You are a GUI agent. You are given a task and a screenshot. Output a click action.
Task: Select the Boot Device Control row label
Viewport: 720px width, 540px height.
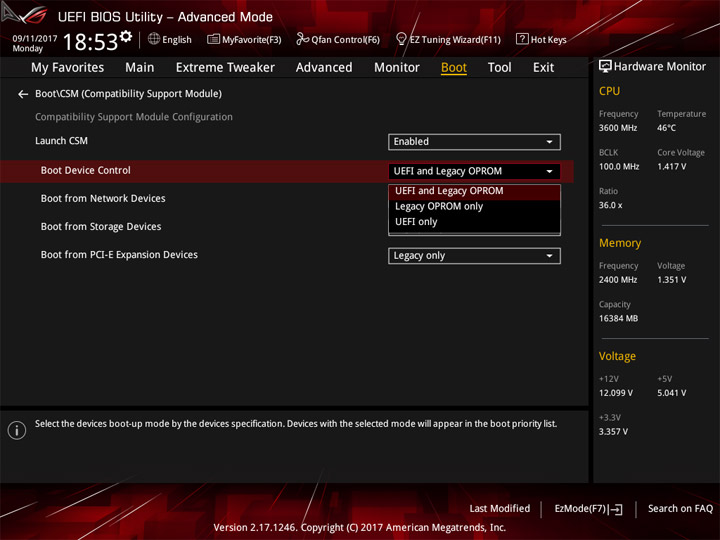(85, 170)
